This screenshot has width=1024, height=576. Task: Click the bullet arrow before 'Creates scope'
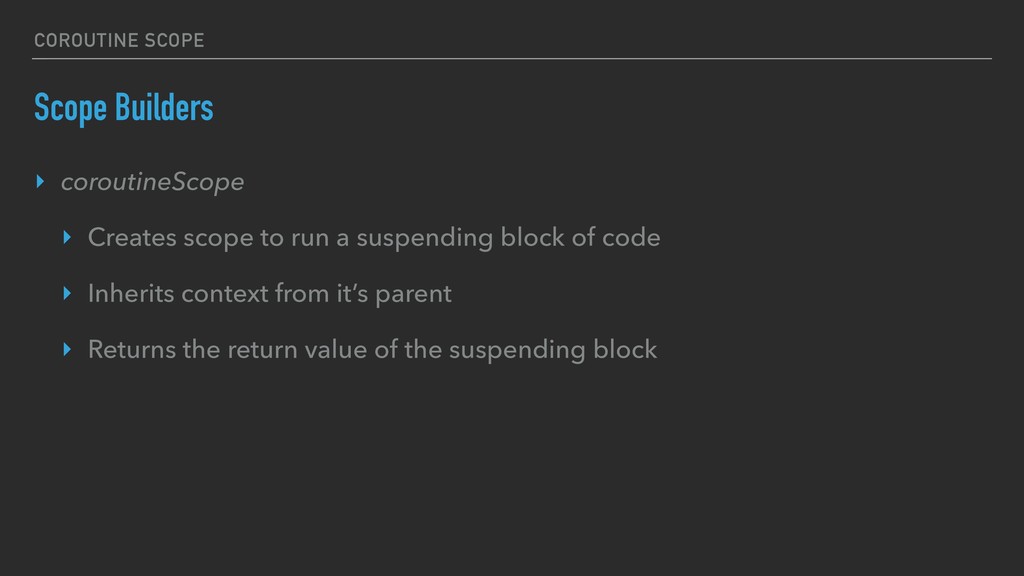click(67, 238)
